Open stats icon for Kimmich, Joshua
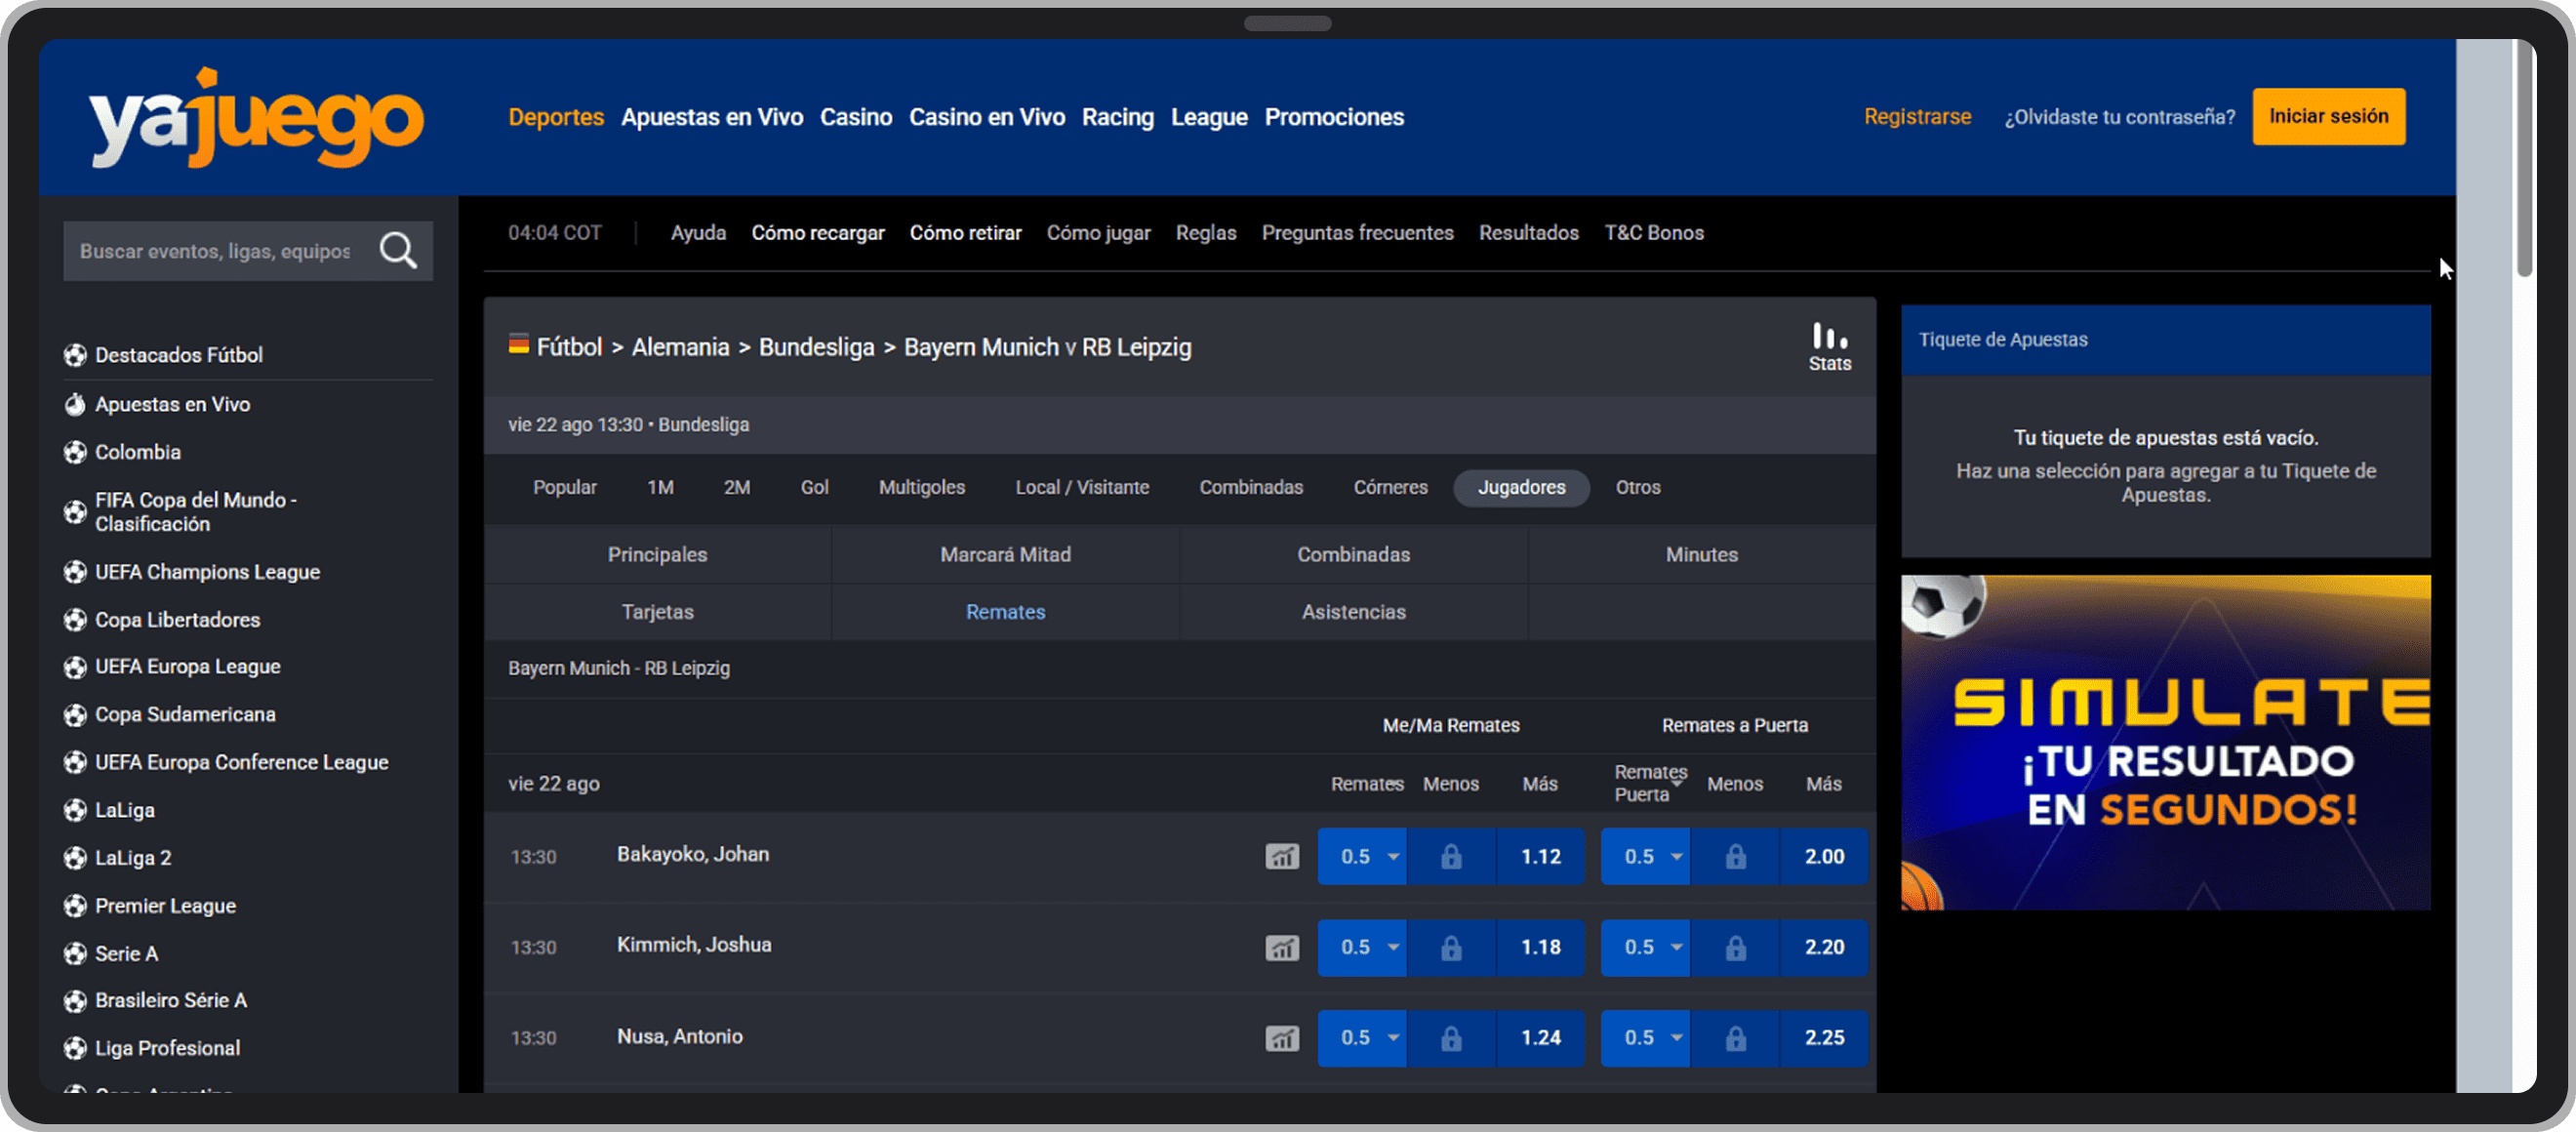This screenshot has height=1132, width=2576. [x=1281, y=947]
